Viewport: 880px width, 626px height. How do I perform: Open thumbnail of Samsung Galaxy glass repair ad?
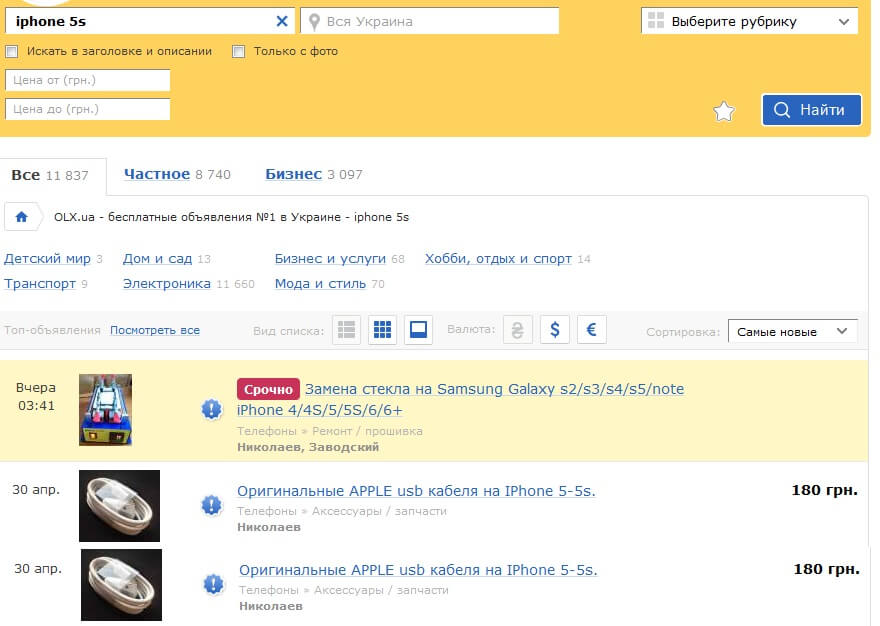coord(106,410)
